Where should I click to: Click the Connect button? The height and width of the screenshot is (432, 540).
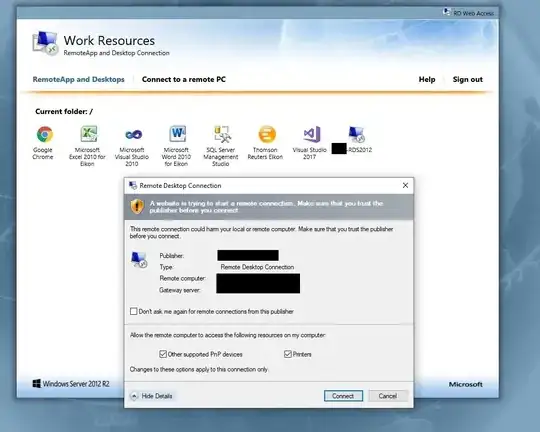[343, 396]
